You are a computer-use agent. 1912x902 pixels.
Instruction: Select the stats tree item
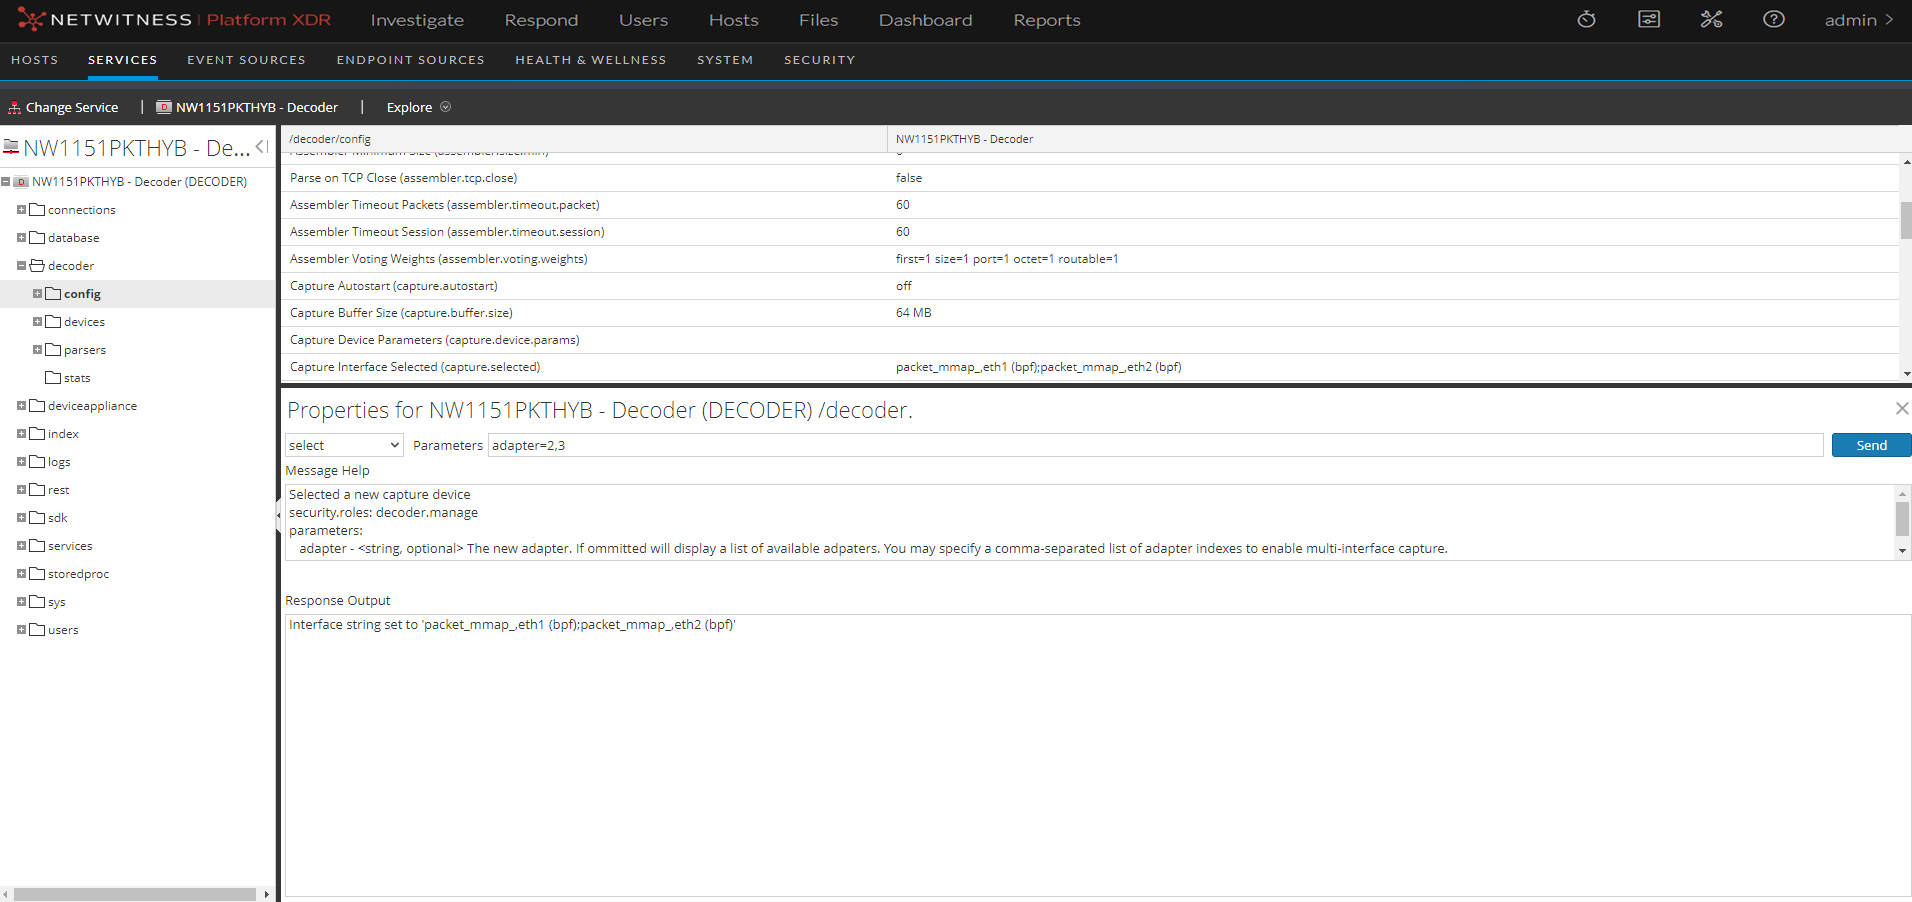click(77, 377)
